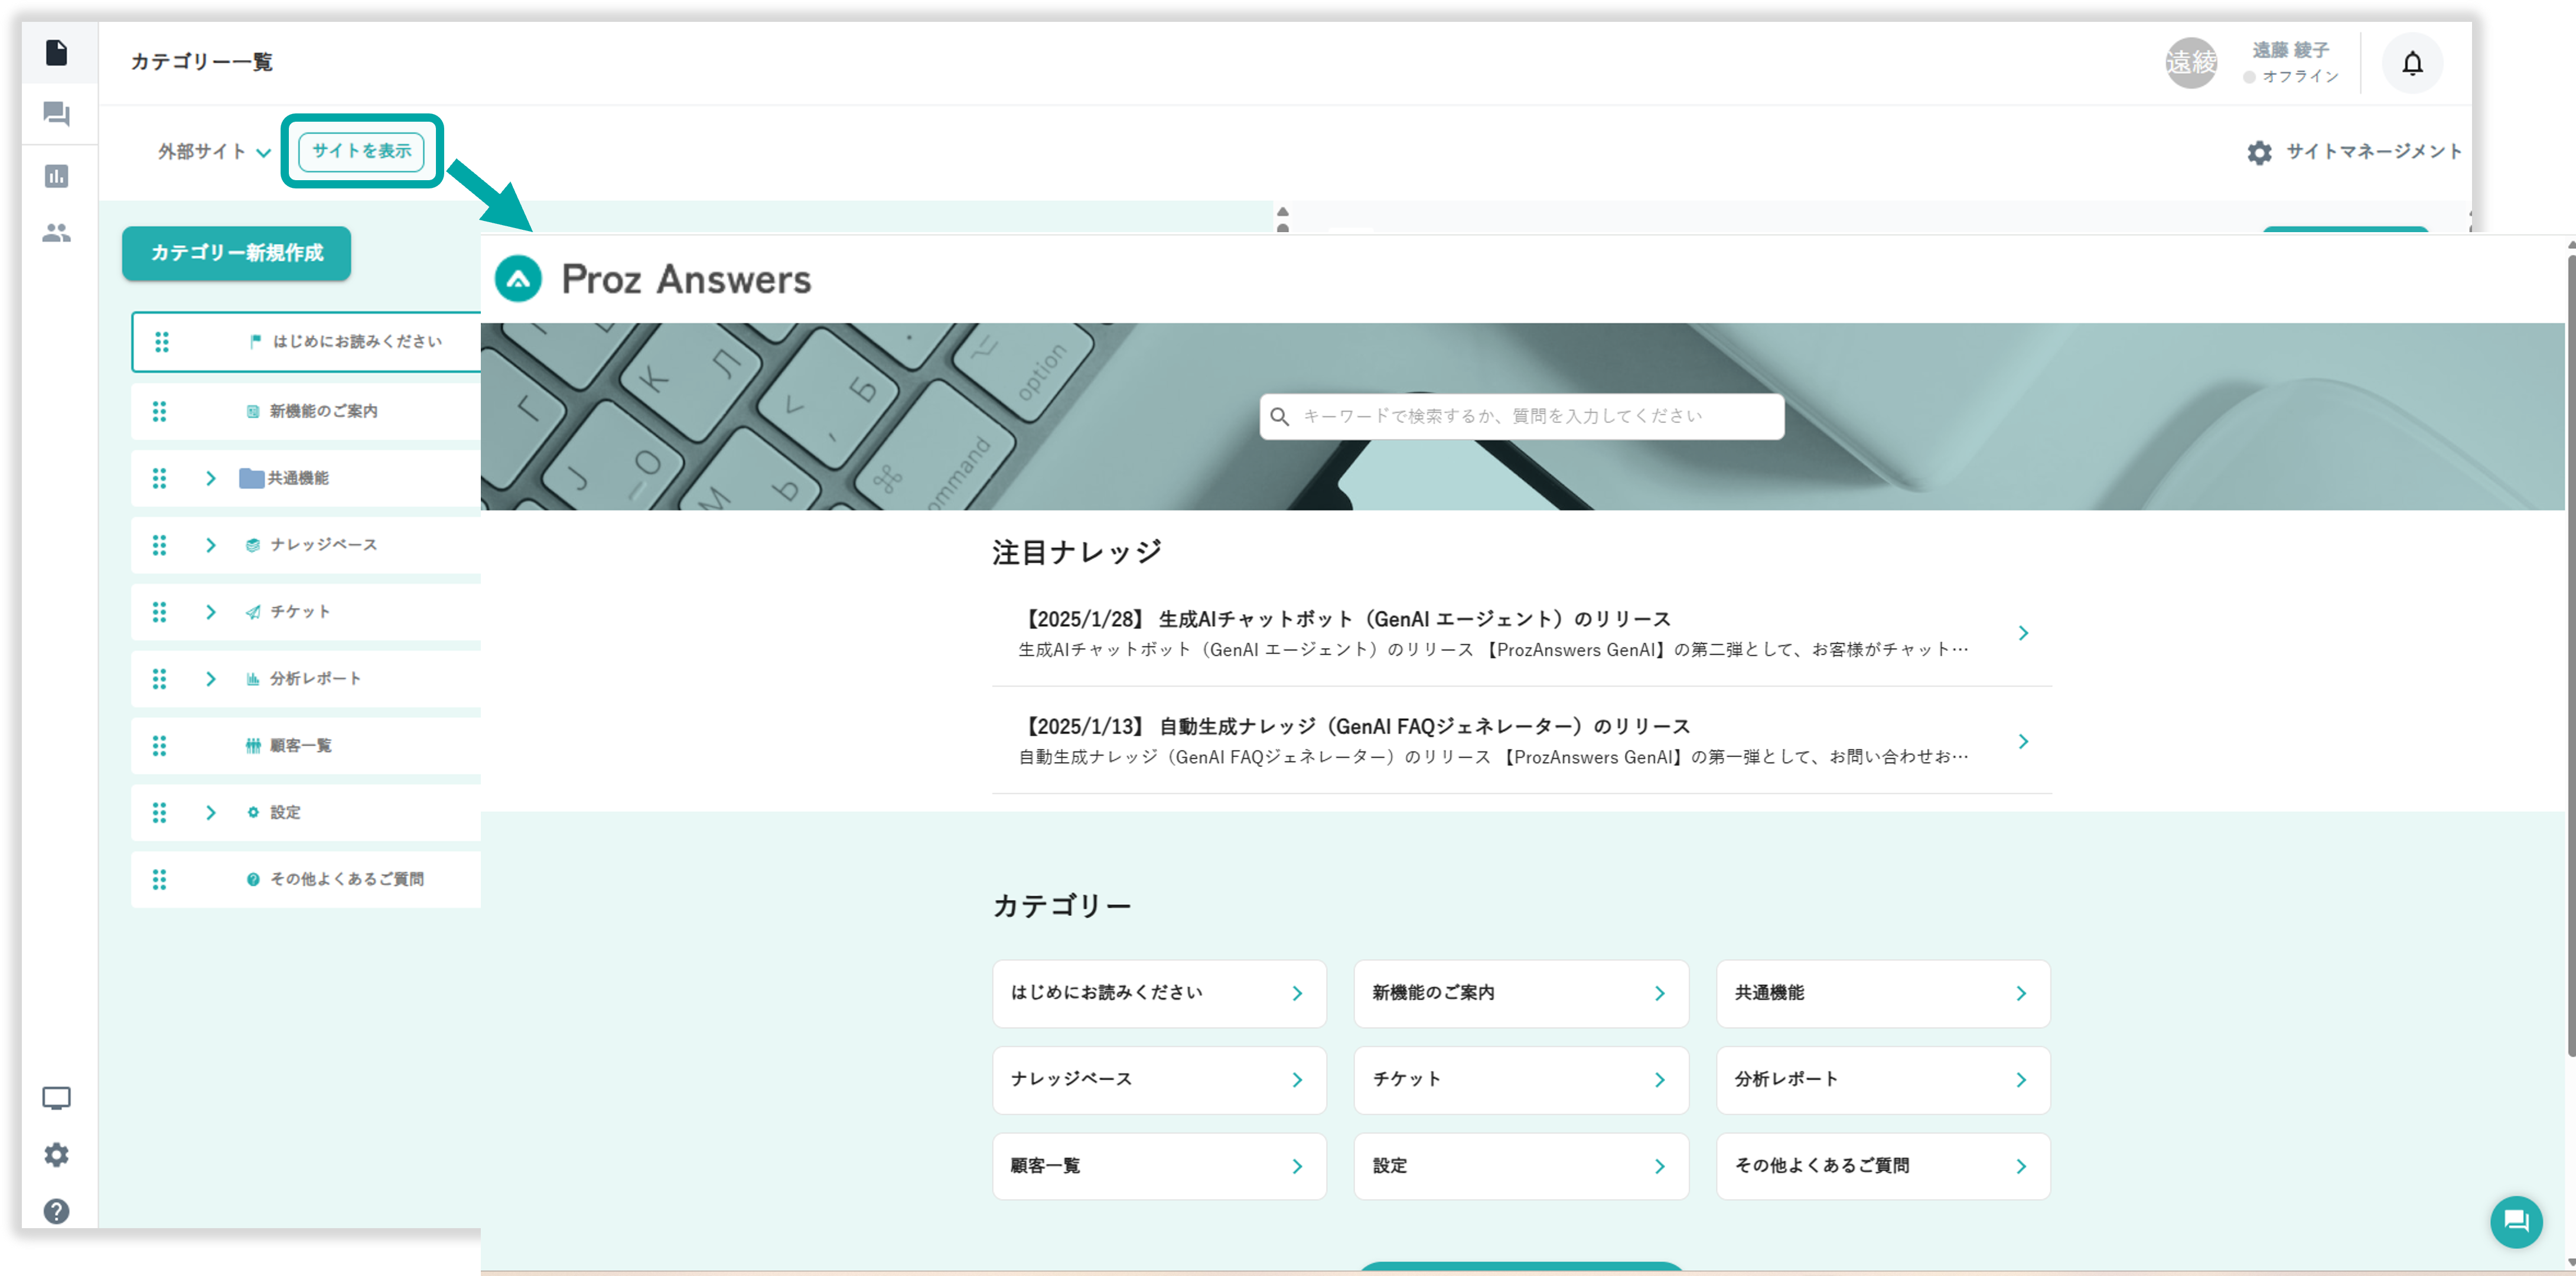Open the help question mark icon
The width and height of the screenshot is (2576, 1276).
(57, 1211)
